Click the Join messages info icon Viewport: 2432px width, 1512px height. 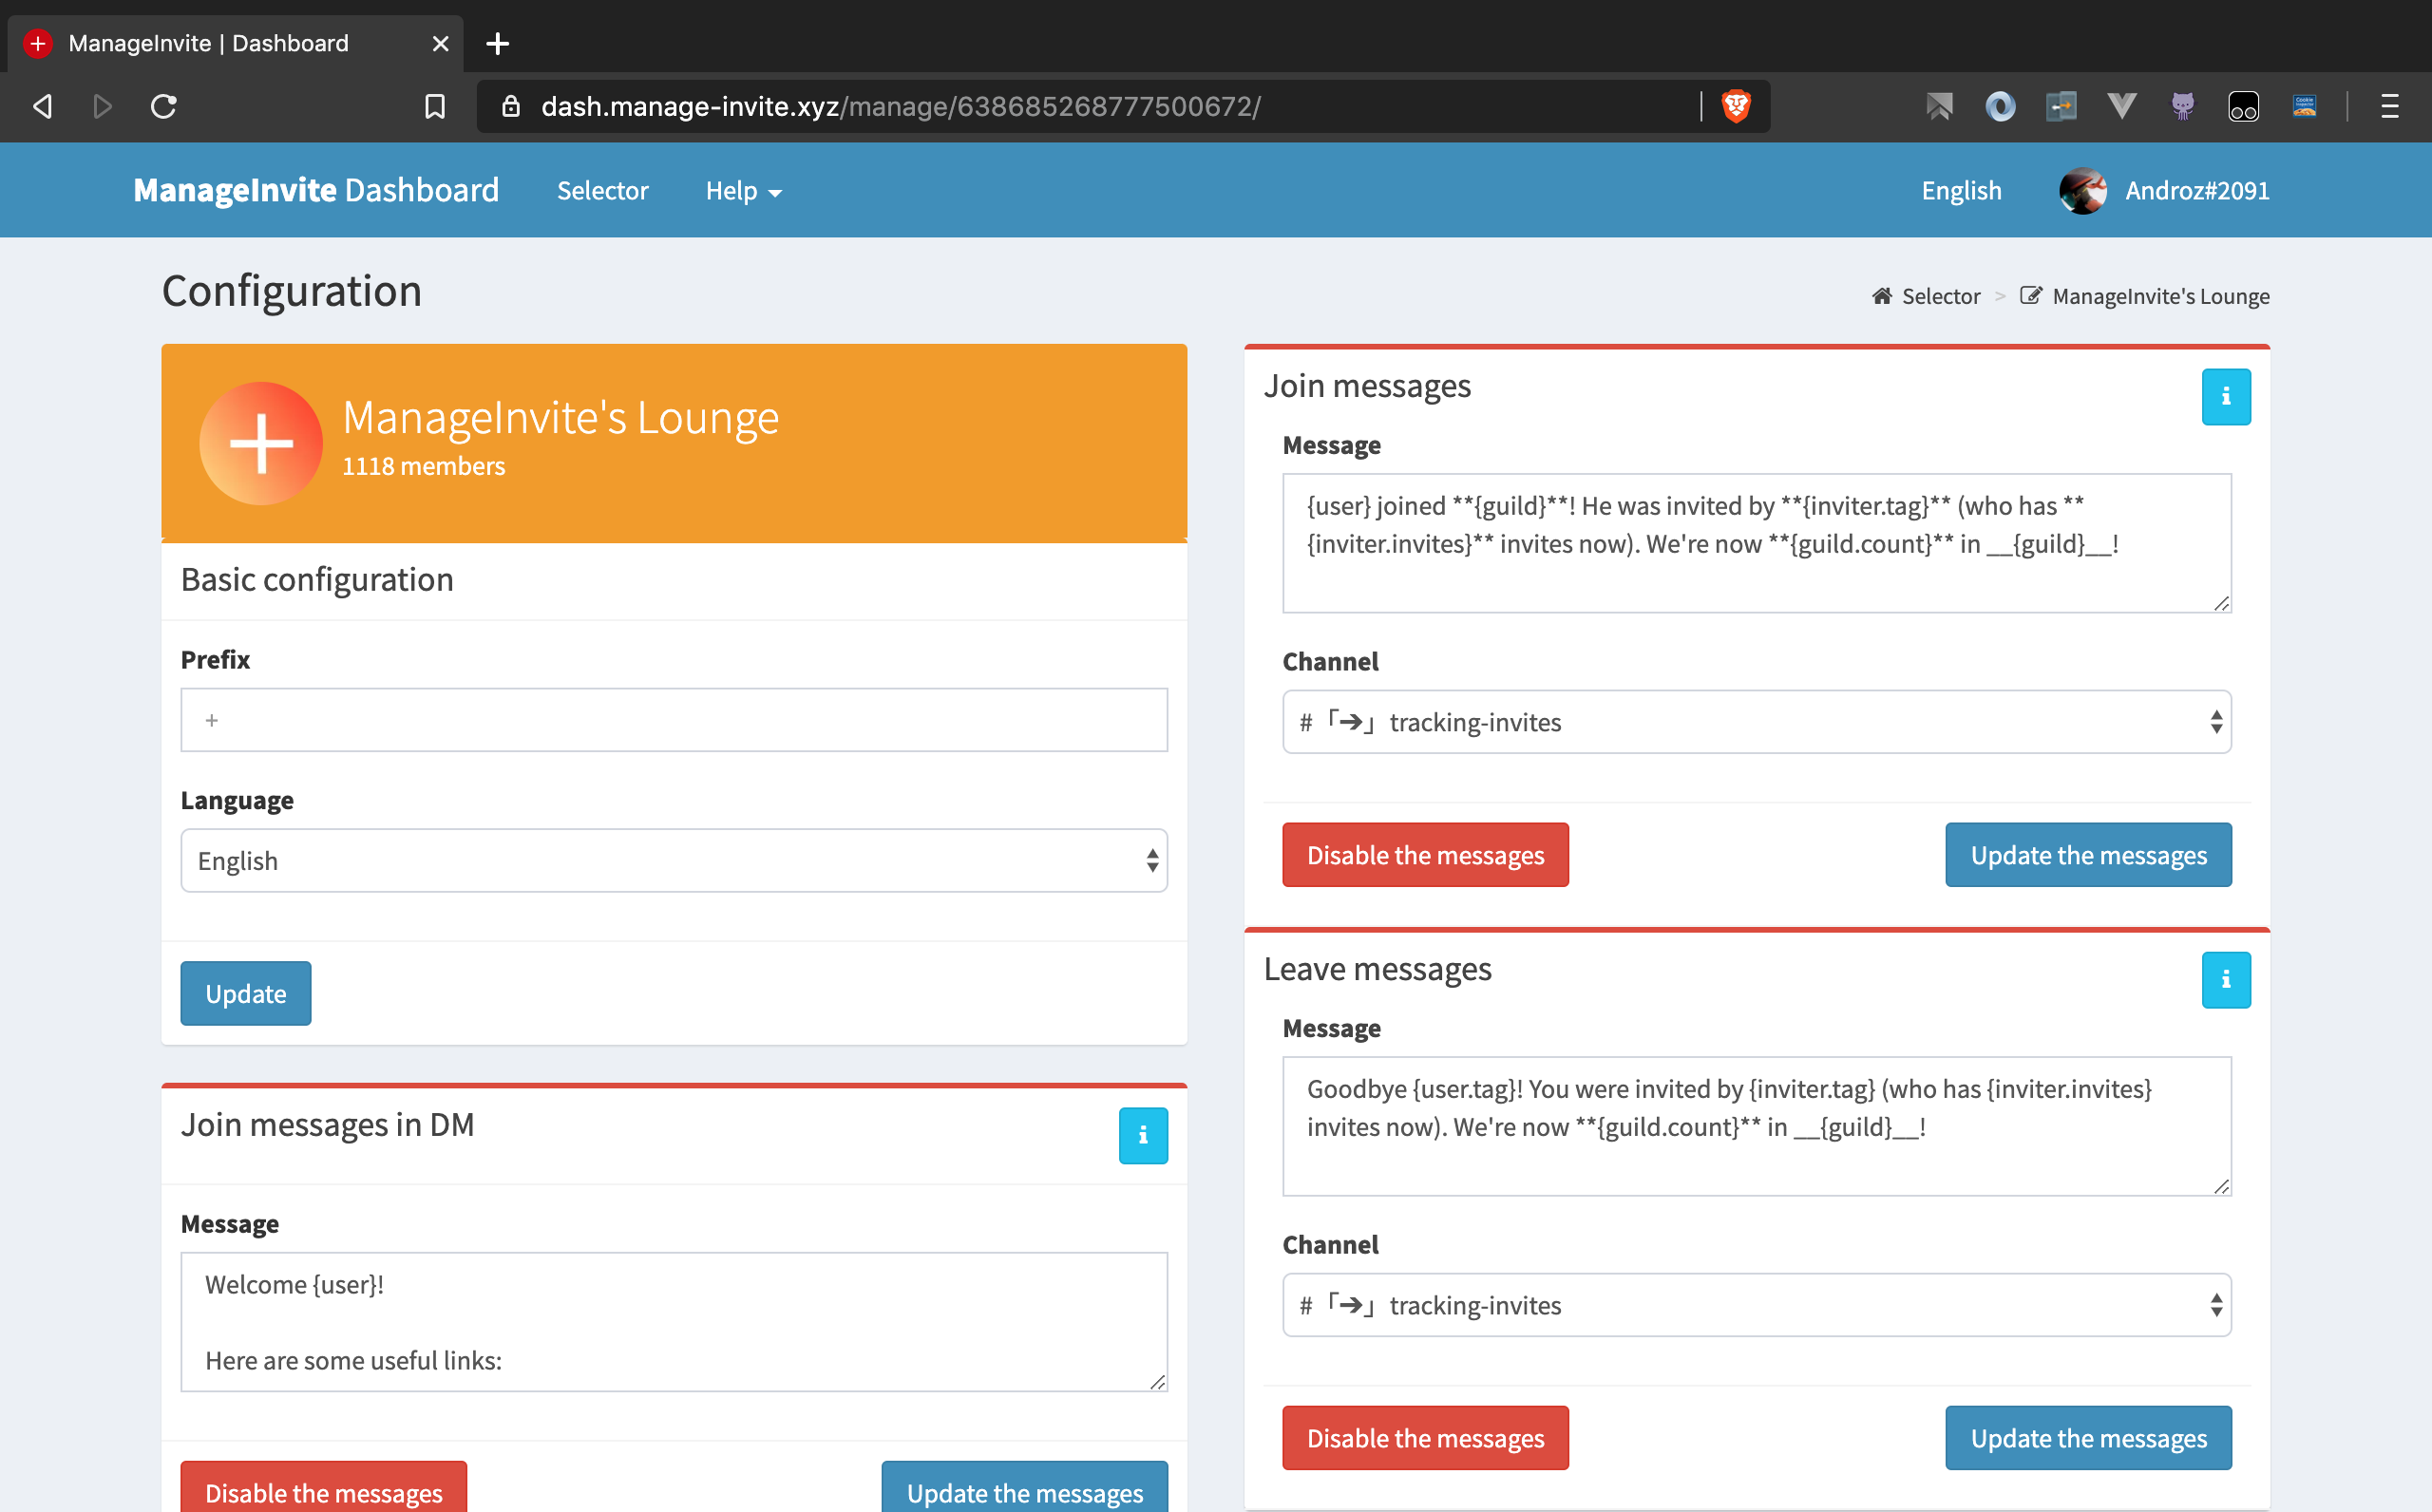point(2225,397)
